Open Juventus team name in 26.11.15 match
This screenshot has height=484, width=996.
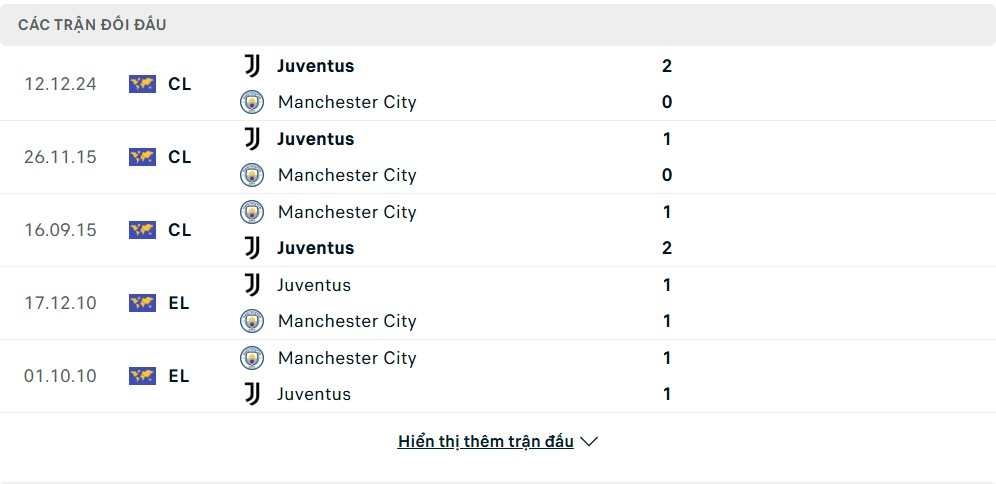pyautogui.click(x=316, y=139)
